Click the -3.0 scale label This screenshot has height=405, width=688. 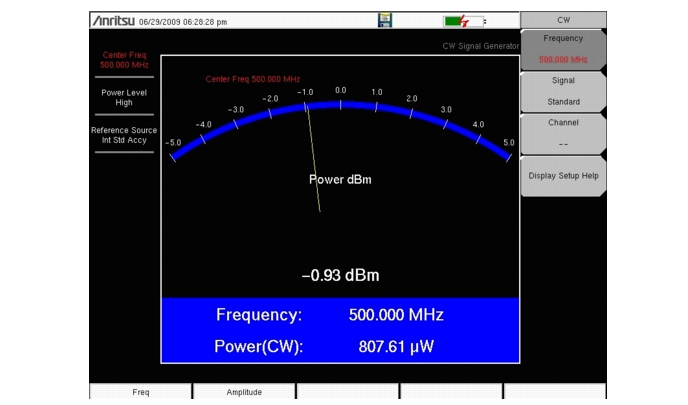(236, 110)
